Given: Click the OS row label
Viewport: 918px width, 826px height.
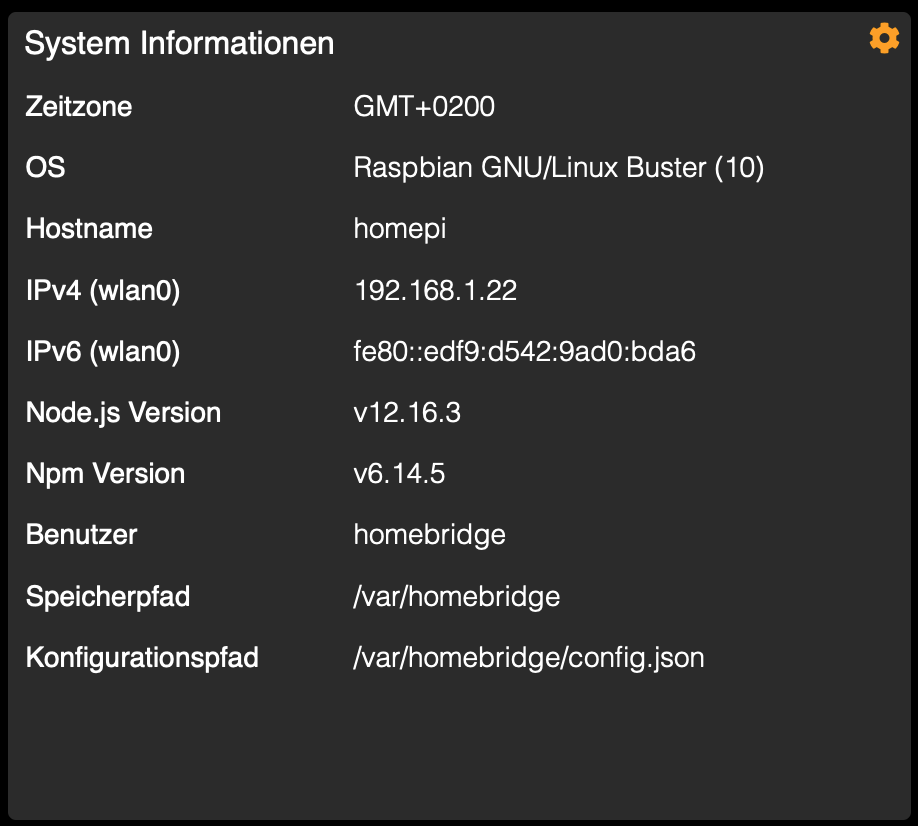Looking at the screenshot, I should [x=45, y=167].
